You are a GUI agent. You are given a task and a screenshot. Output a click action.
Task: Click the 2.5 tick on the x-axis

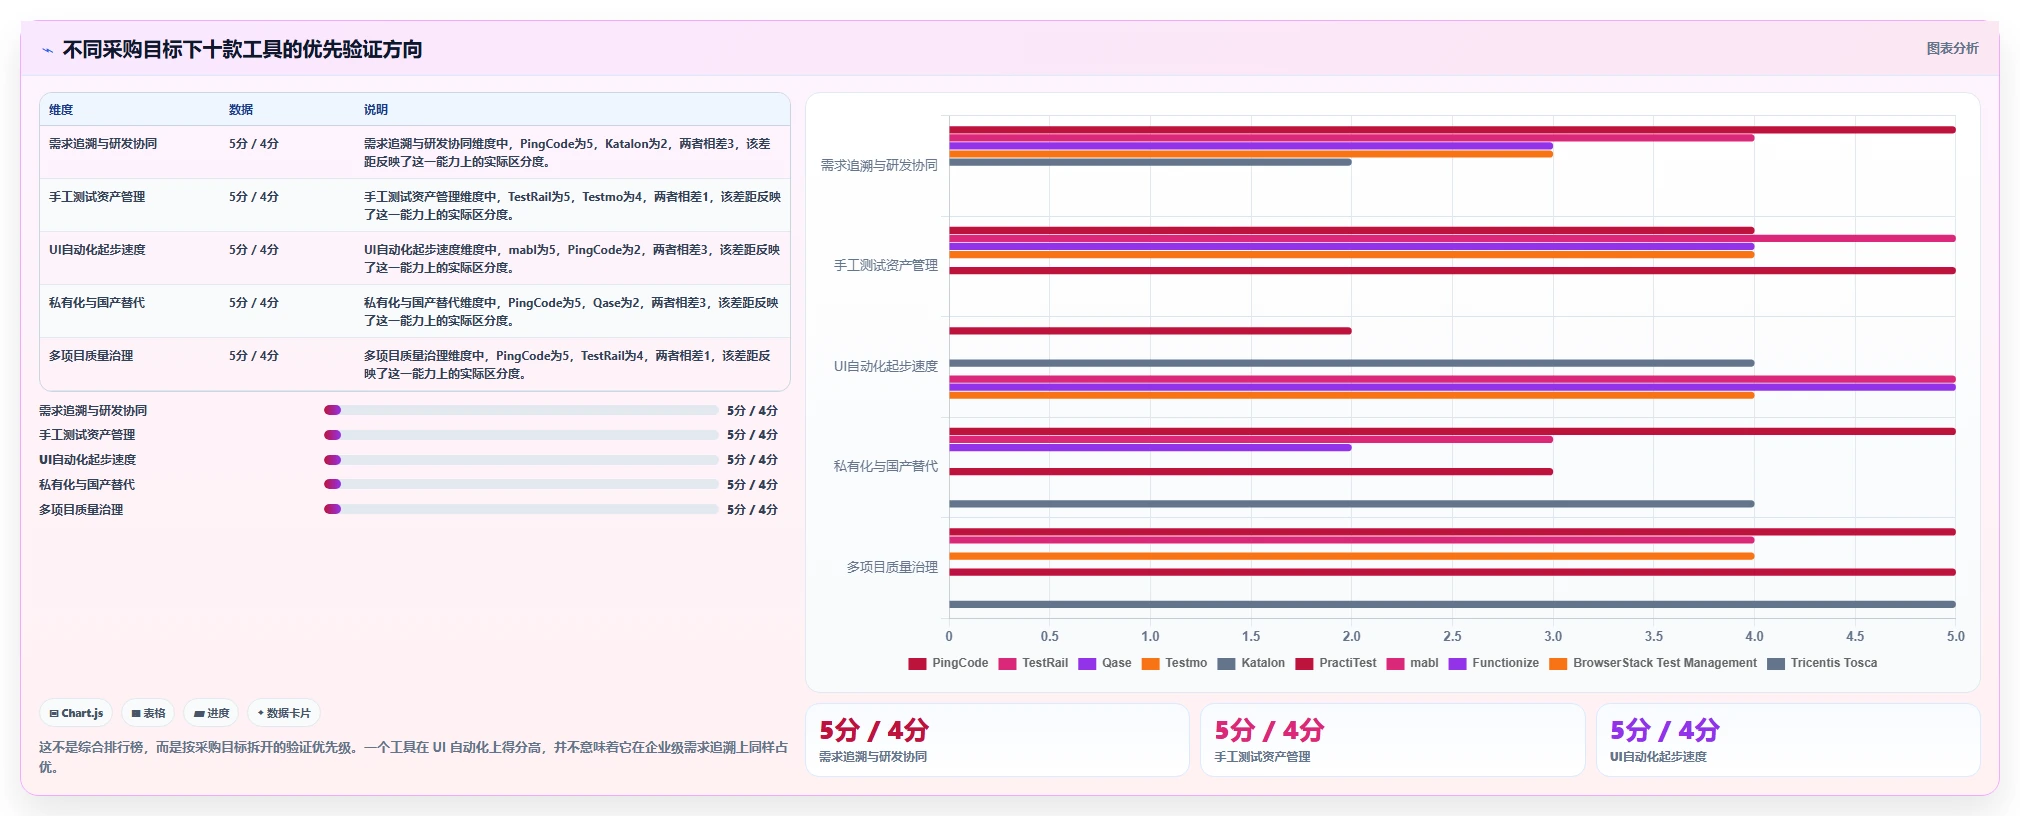click(1452, 636)
